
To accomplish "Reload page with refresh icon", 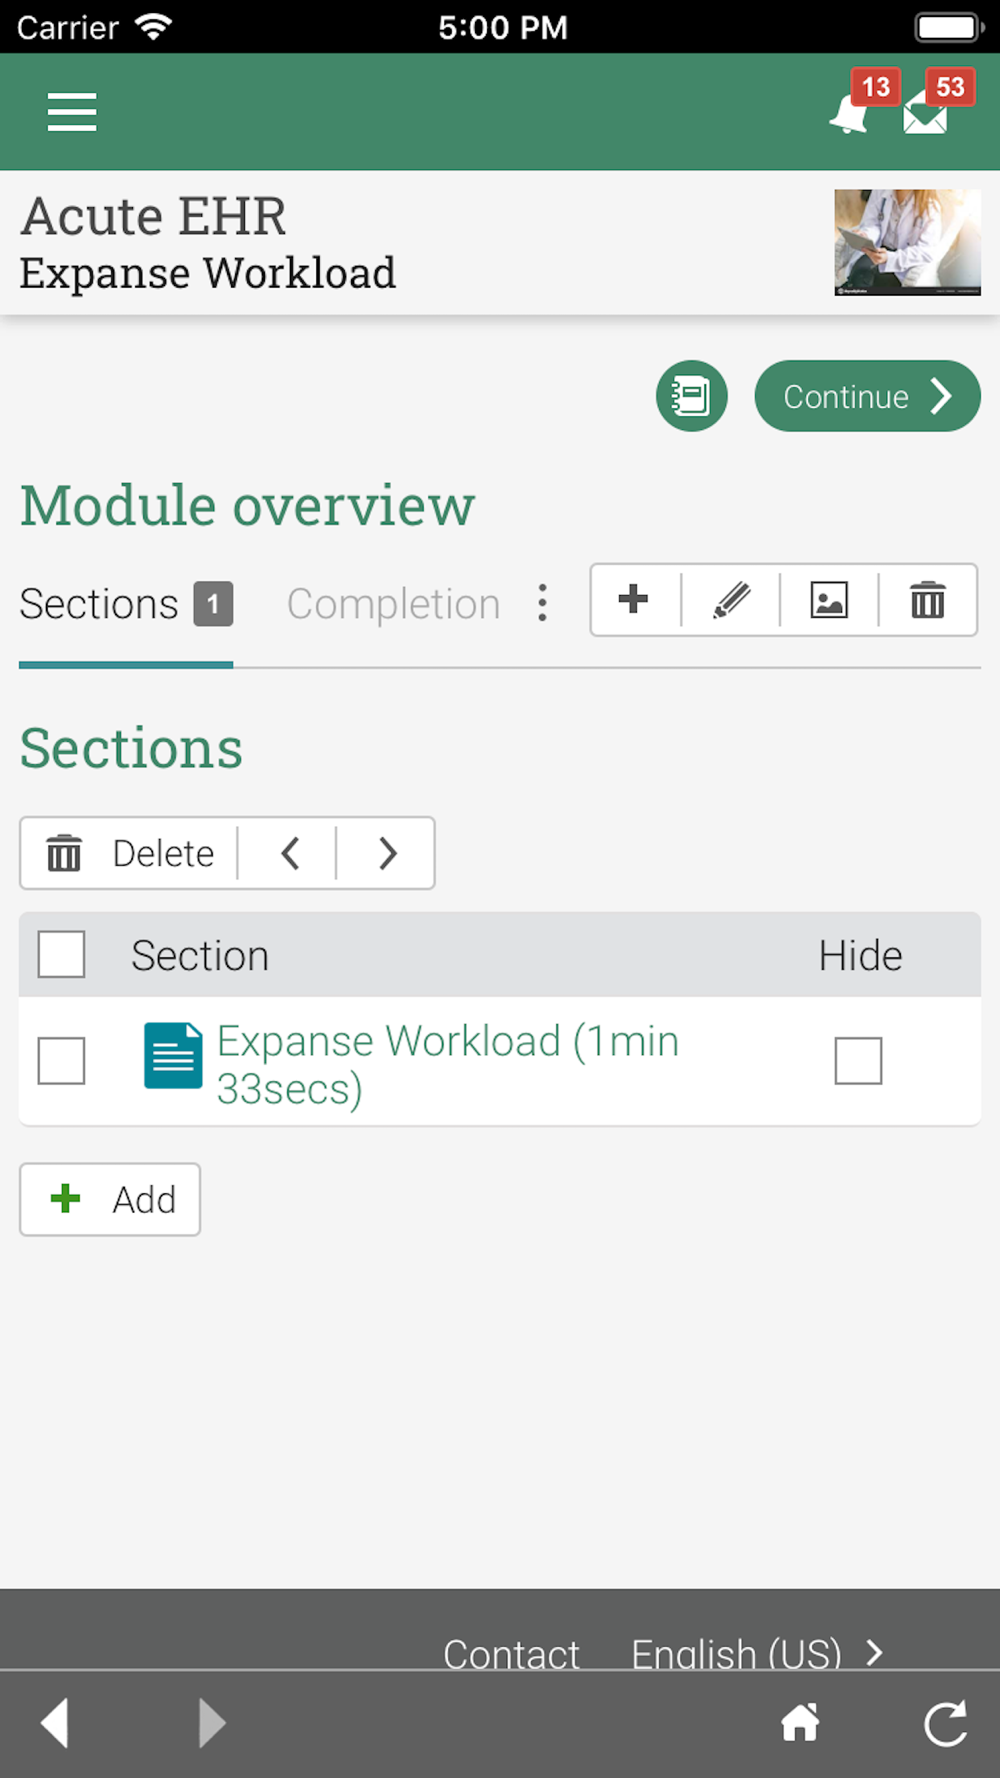I will tap(946, 1723).
